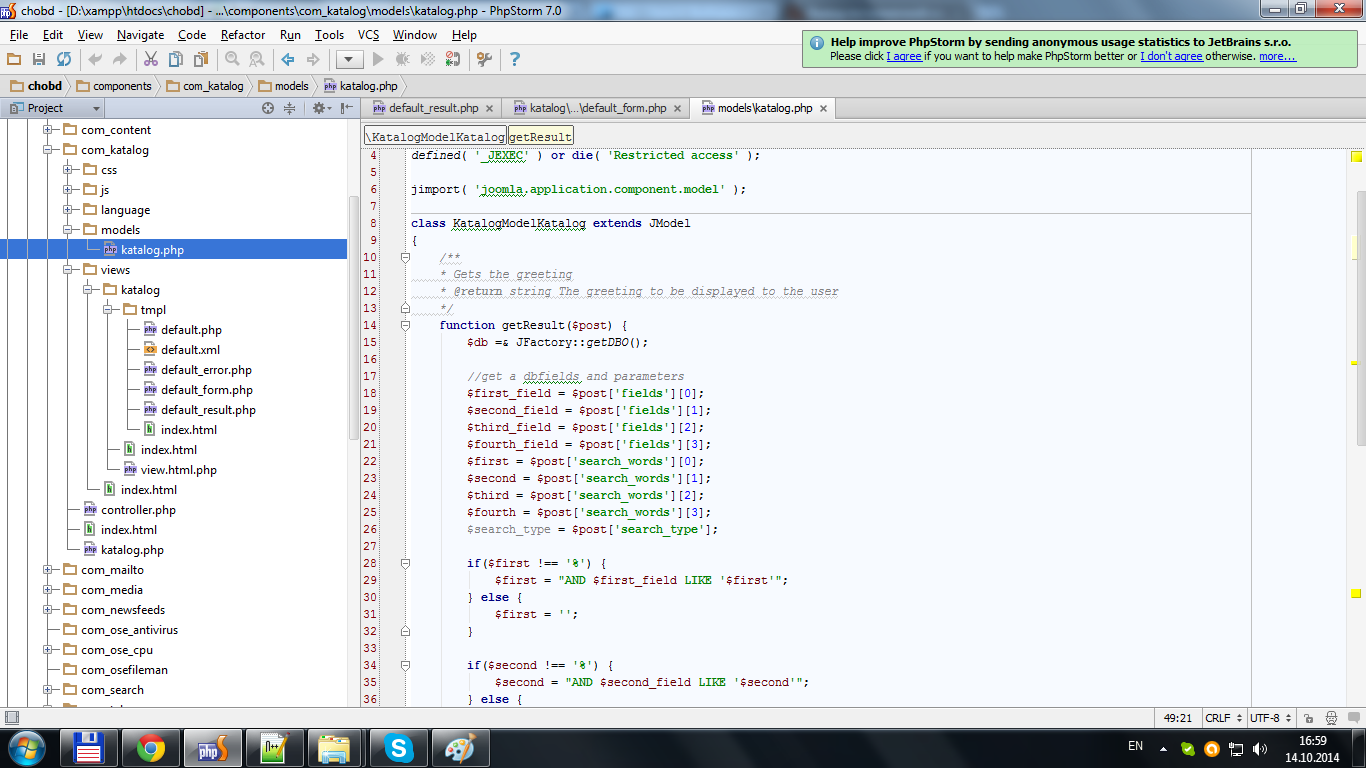This screenshot has width=1366, height=768.
Task: Click the Save All floppy disk icon
Action: [x=39, y=60]
